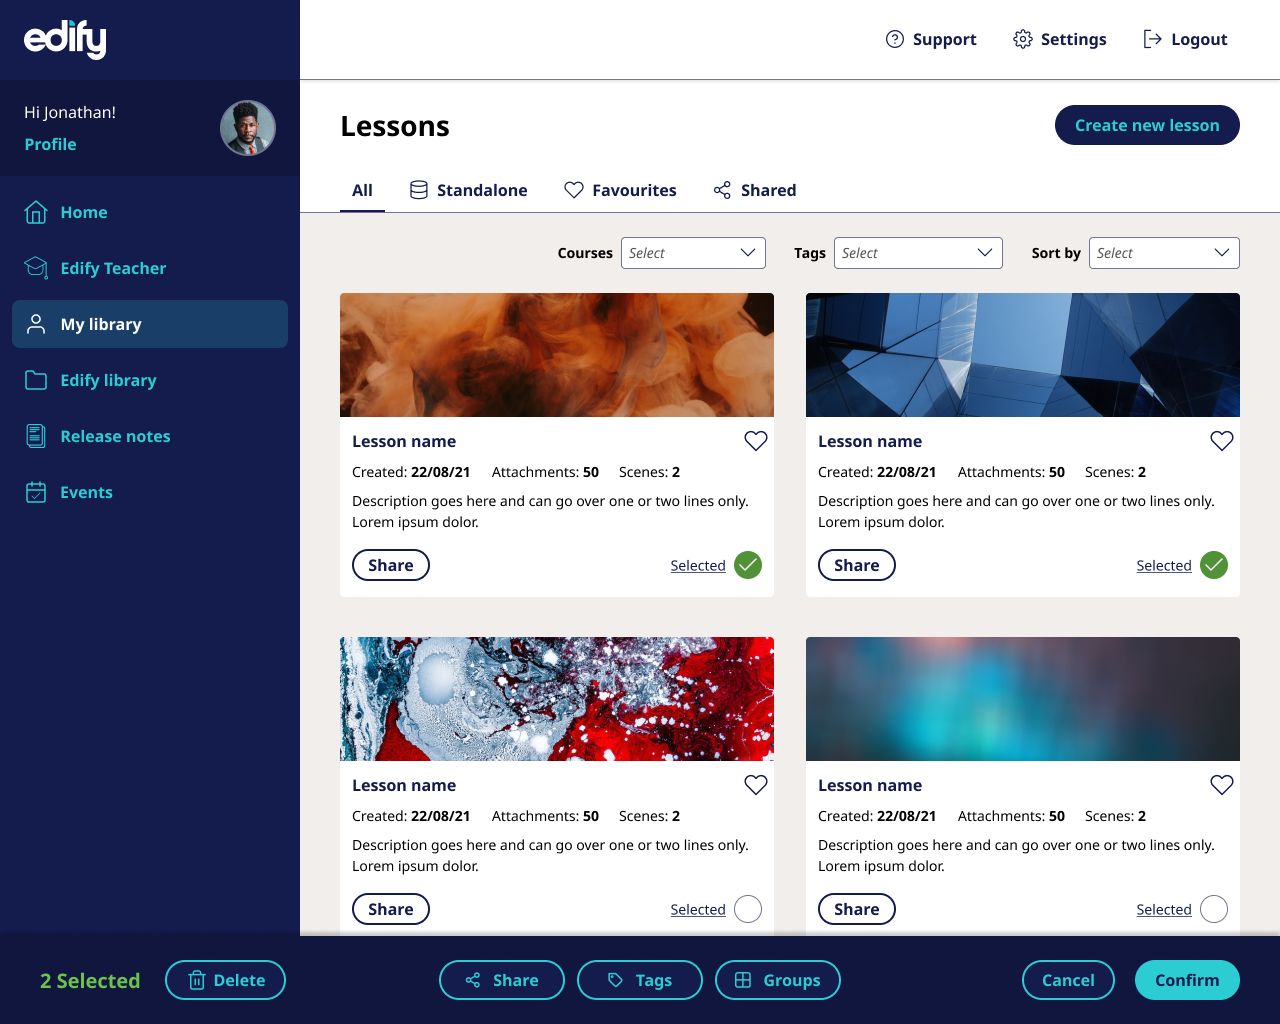The width and height of the screenshot is (1280, 1024).
Task: Click Jonathan's profile avatar
Action: 248,128
